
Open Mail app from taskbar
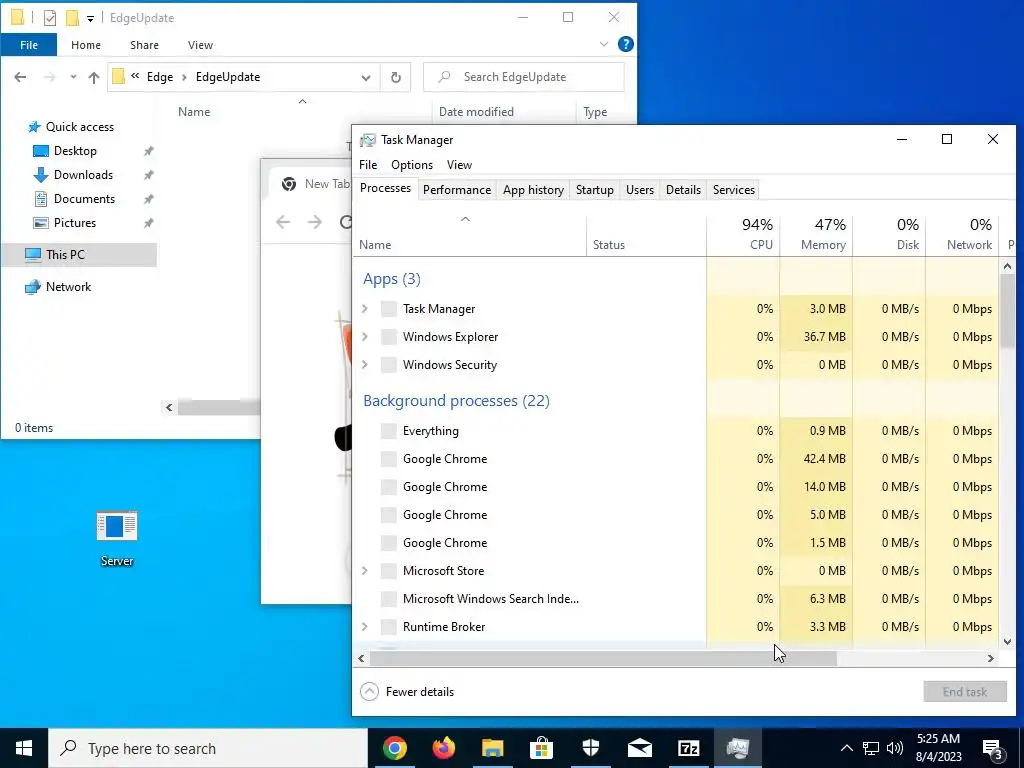pyautogui.click(x=640, y=748)
